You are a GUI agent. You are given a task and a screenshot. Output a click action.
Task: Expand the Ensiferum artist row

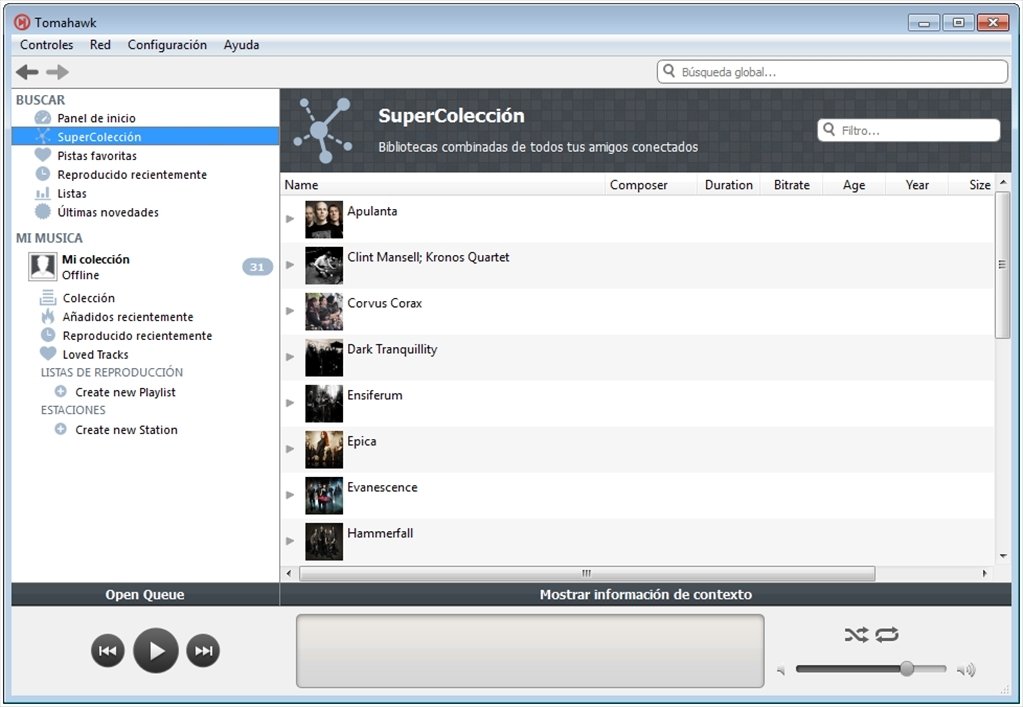290,403
